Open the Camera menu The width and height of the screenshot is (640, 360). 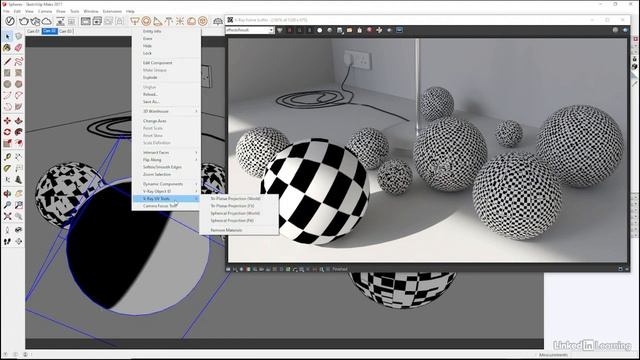[45, 11]
